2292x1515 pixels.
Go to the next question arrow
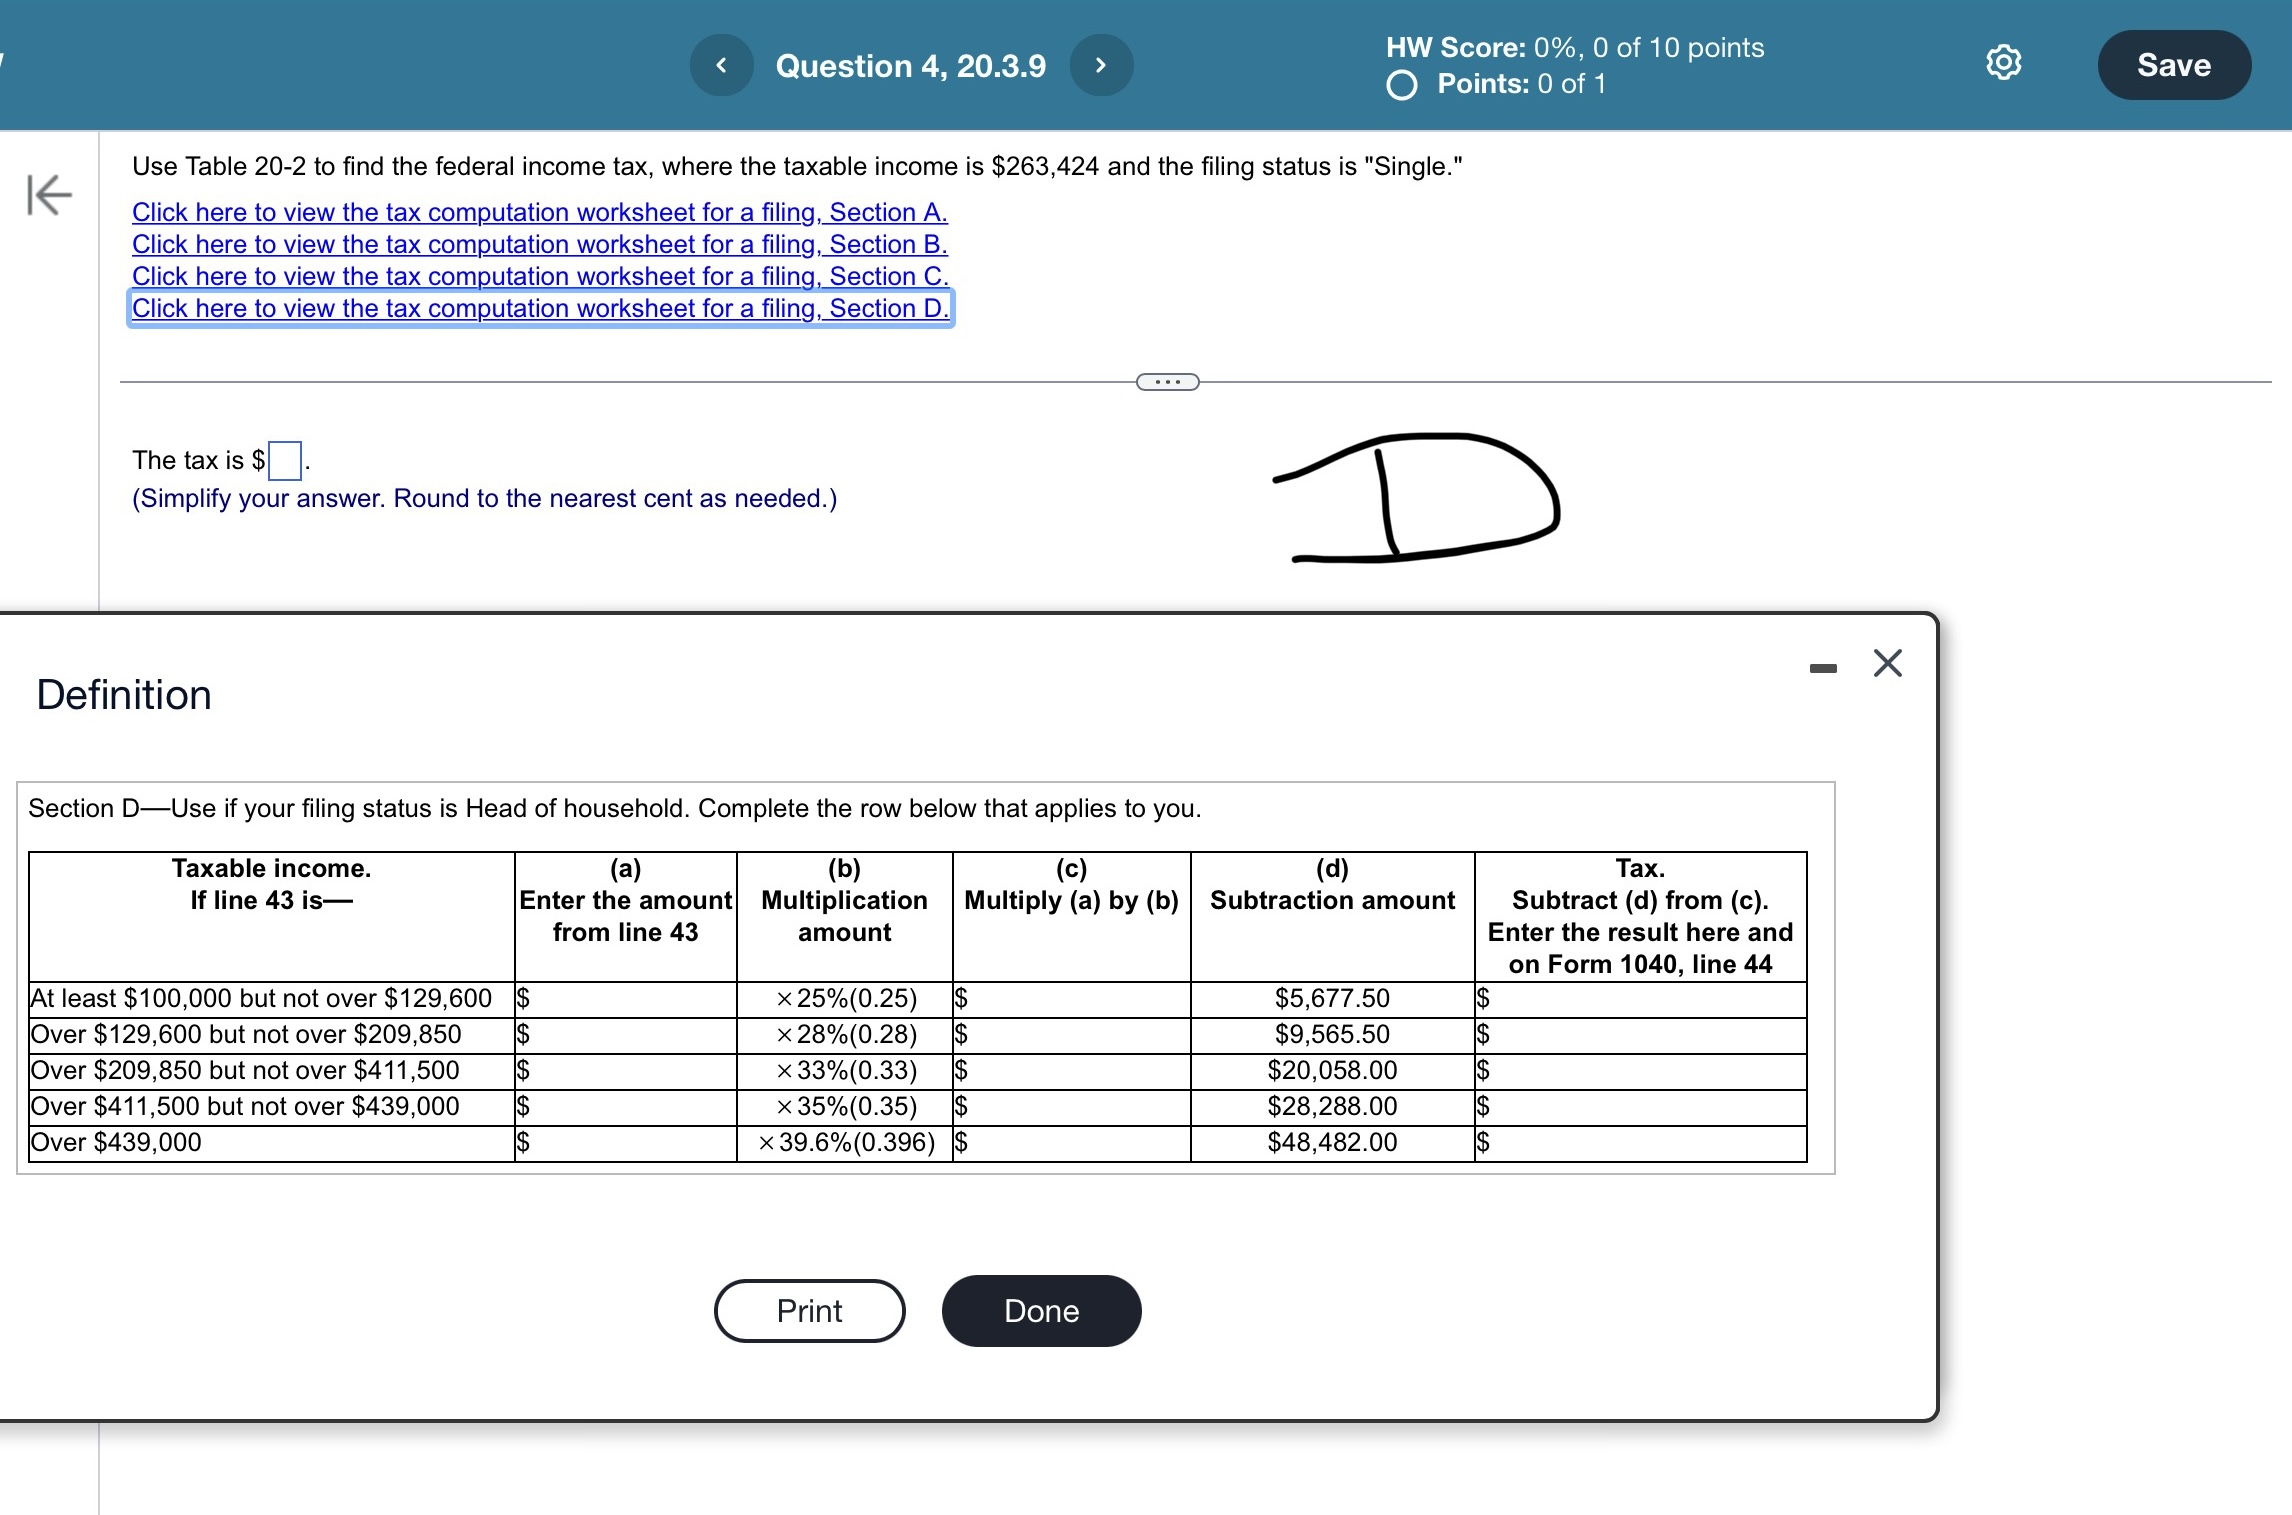pos(1101,66)
